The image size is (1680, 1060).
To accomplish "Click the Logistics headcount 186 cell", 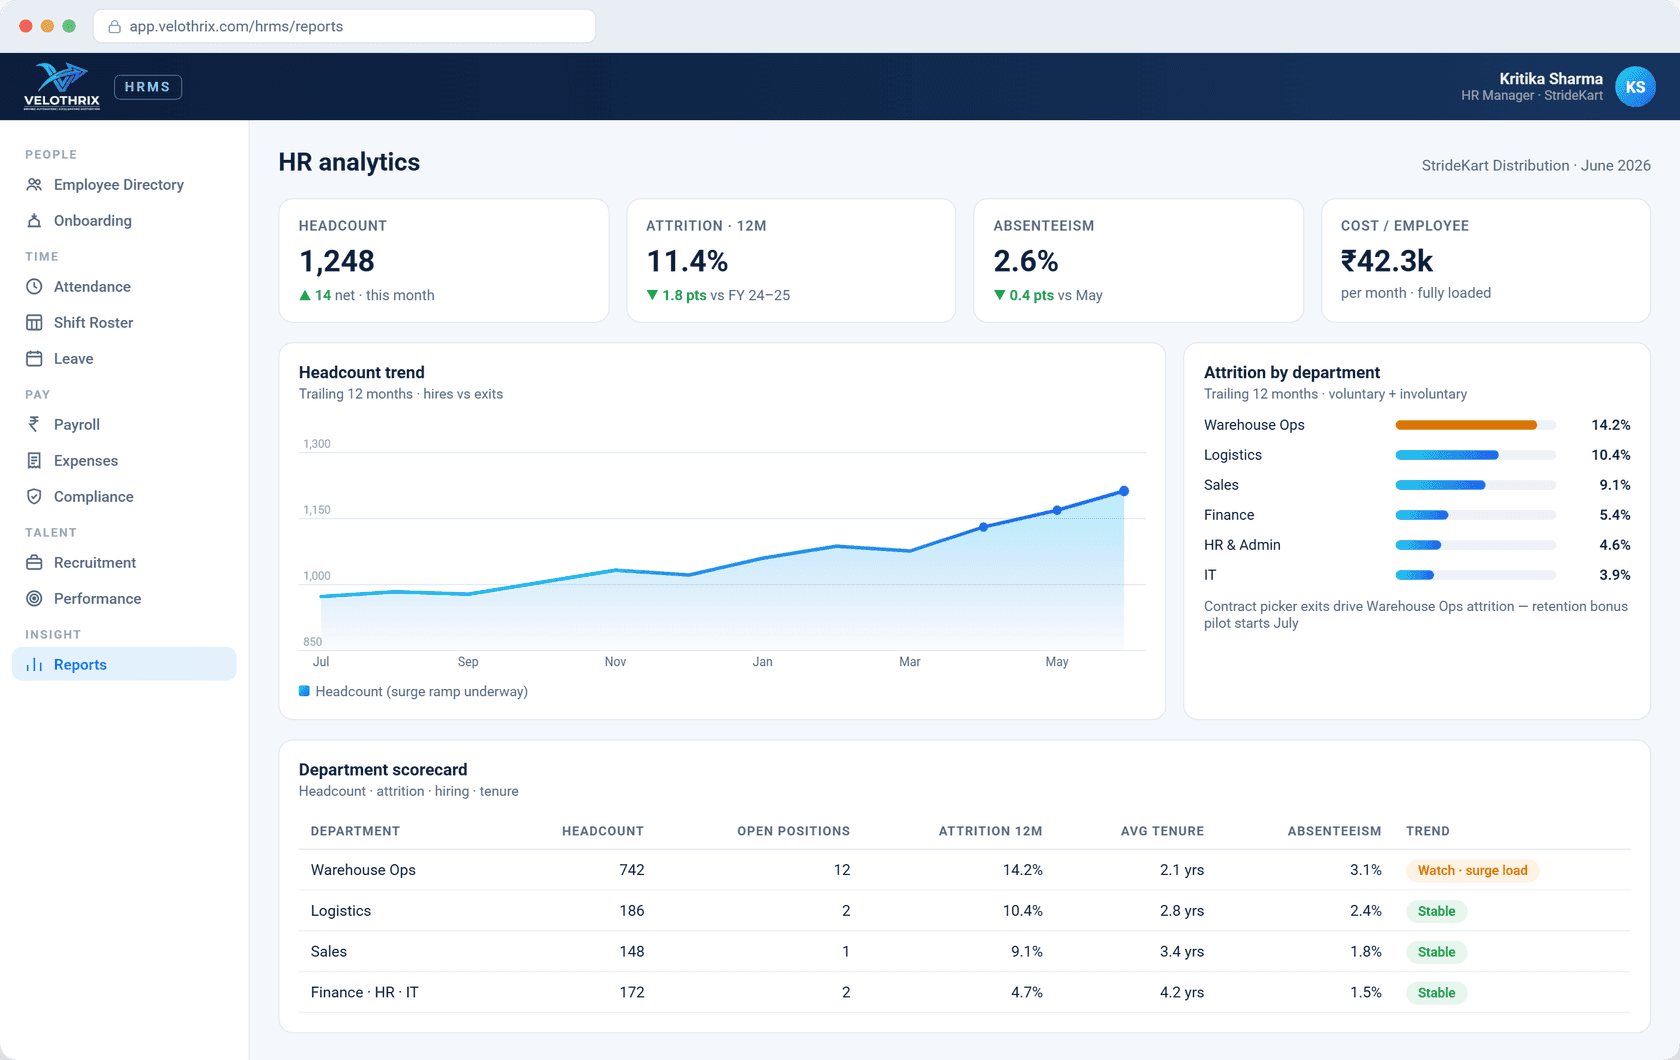I will click(632, 911).
